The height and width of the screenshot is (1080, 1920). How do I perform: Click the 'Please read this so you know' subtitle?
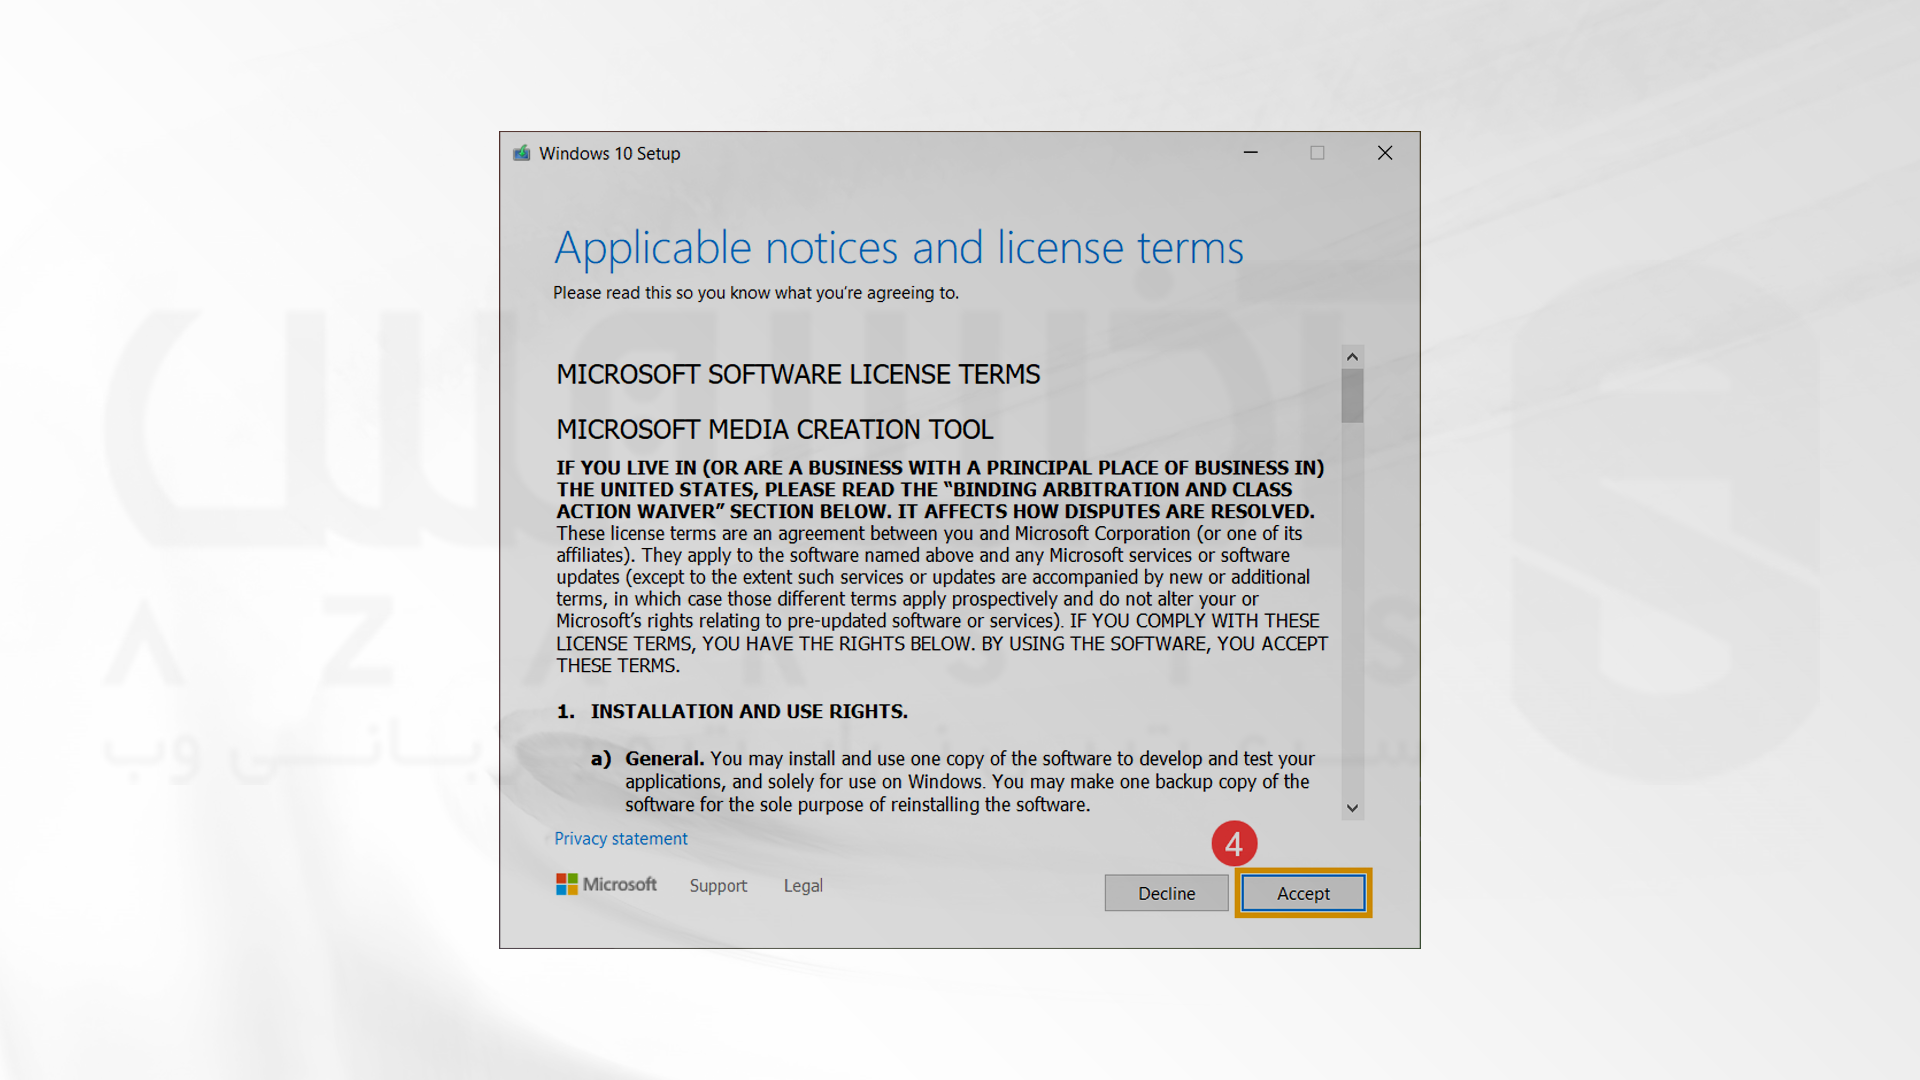pyautogui.click(x=756, y=293)
